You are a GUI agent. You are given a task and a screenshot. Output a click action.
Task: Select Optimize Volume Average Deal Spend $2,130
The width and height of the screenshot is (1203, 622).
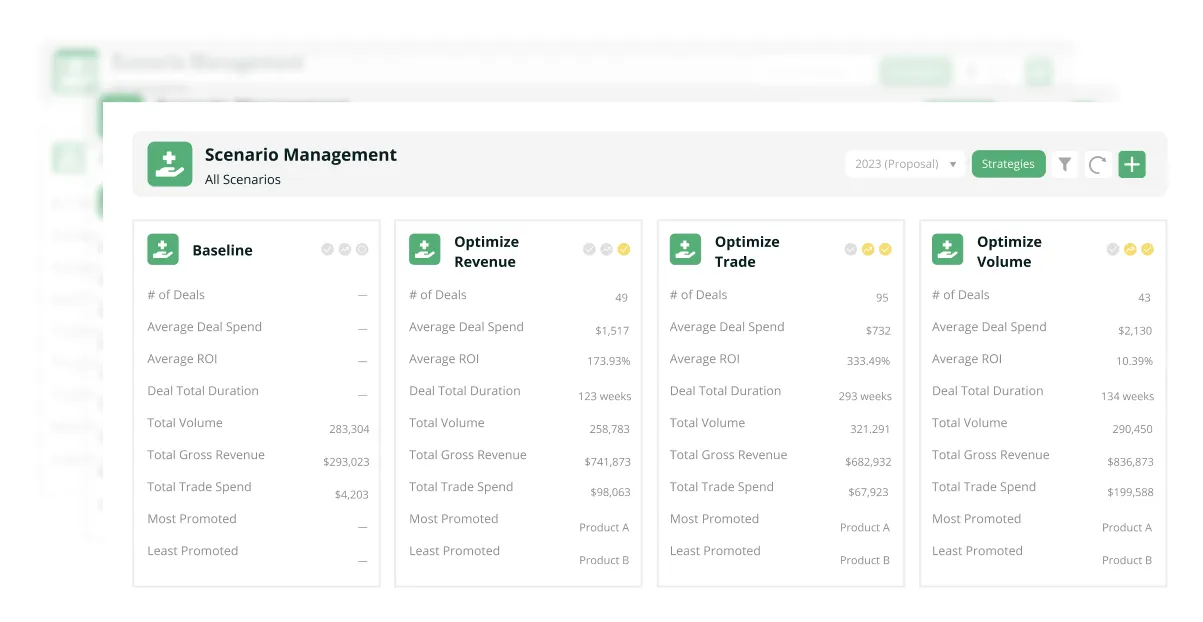(1135, 330)
